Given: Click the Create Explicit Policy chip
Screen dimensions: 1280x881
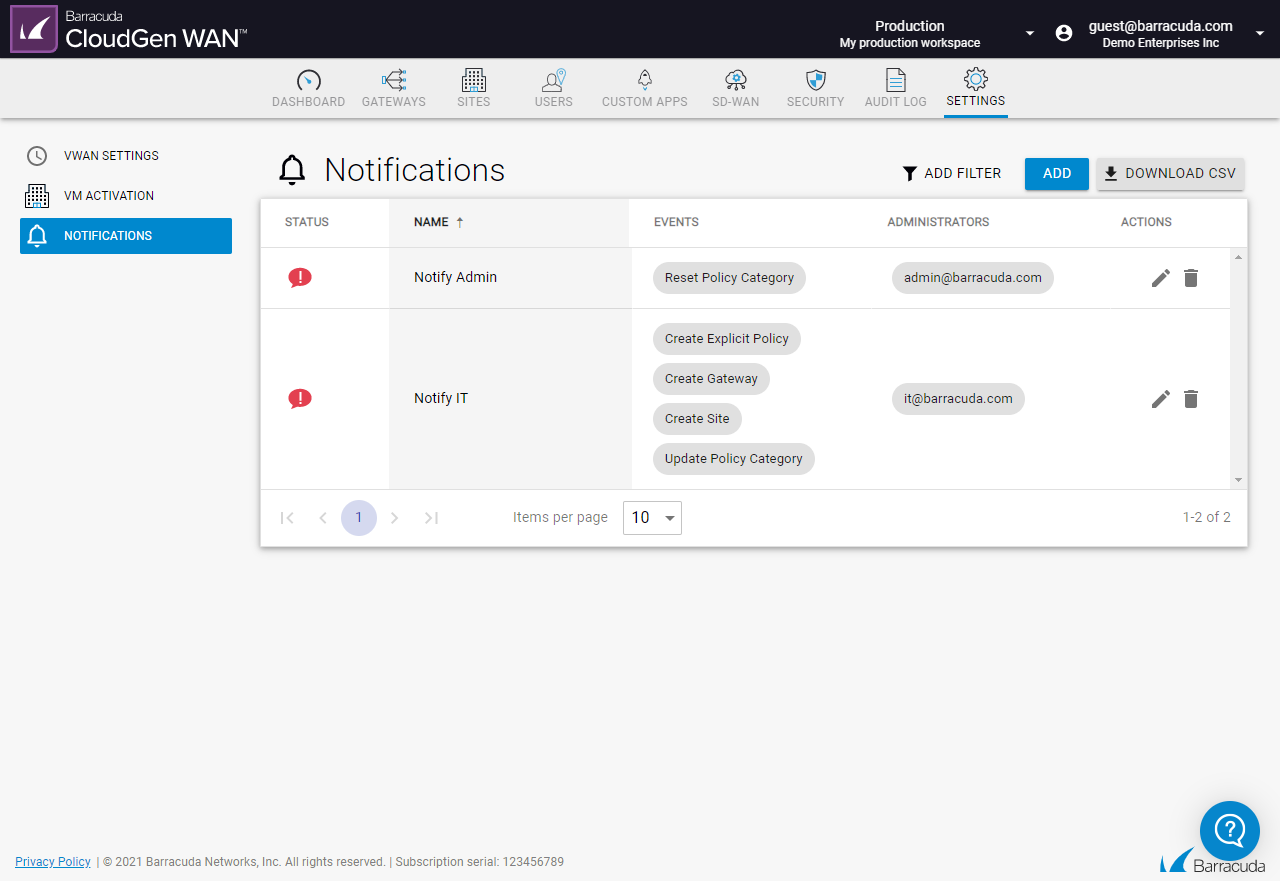Looking at the screenshot, I should click(x=727, y=339).
